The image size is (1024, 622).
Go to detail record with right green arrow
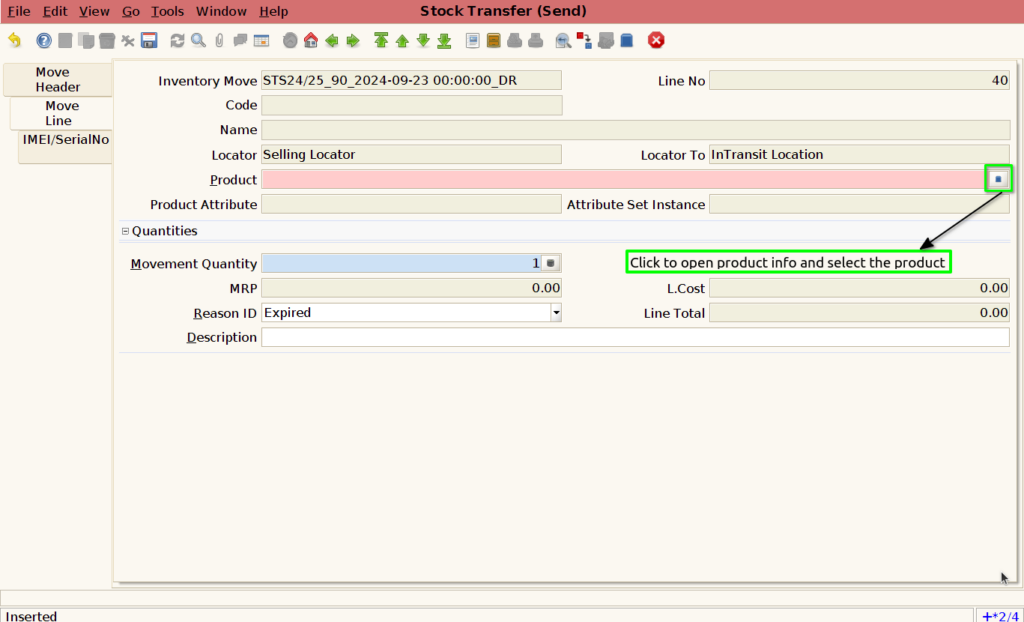[x=353, y=41]
